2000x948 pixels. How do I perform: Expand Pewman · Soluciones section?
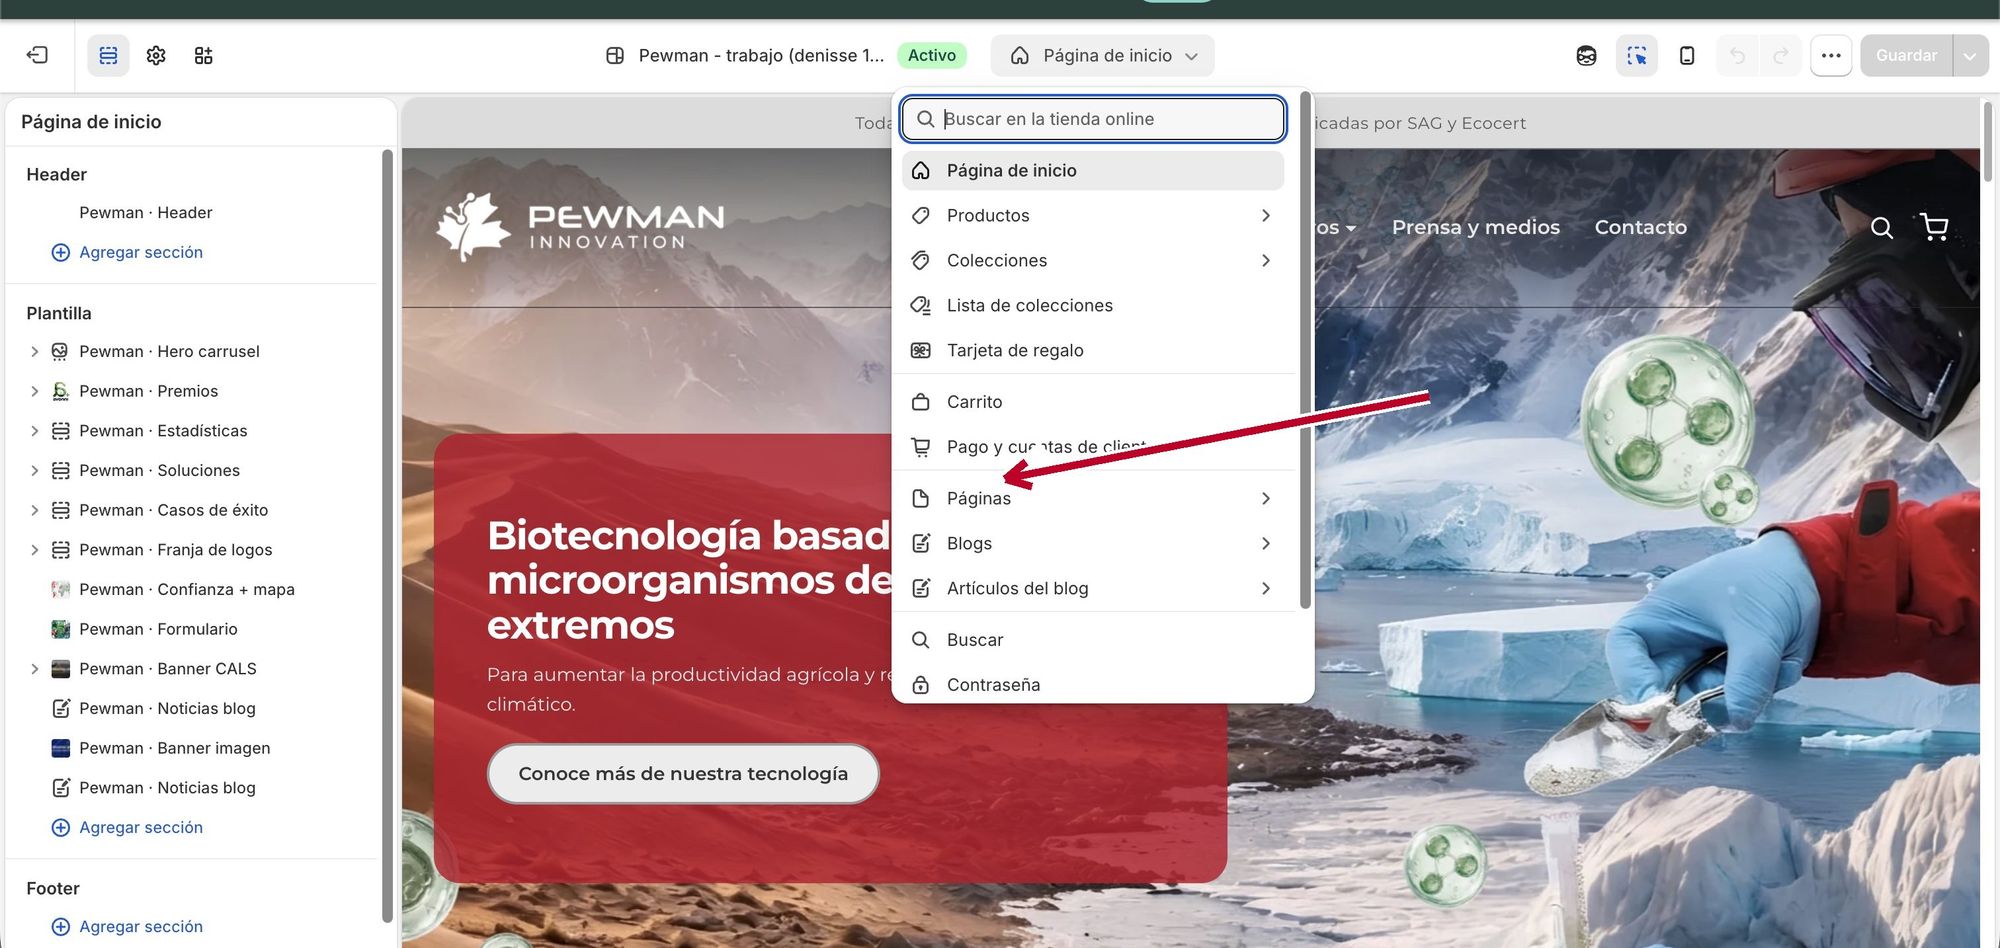coord(34,470)
